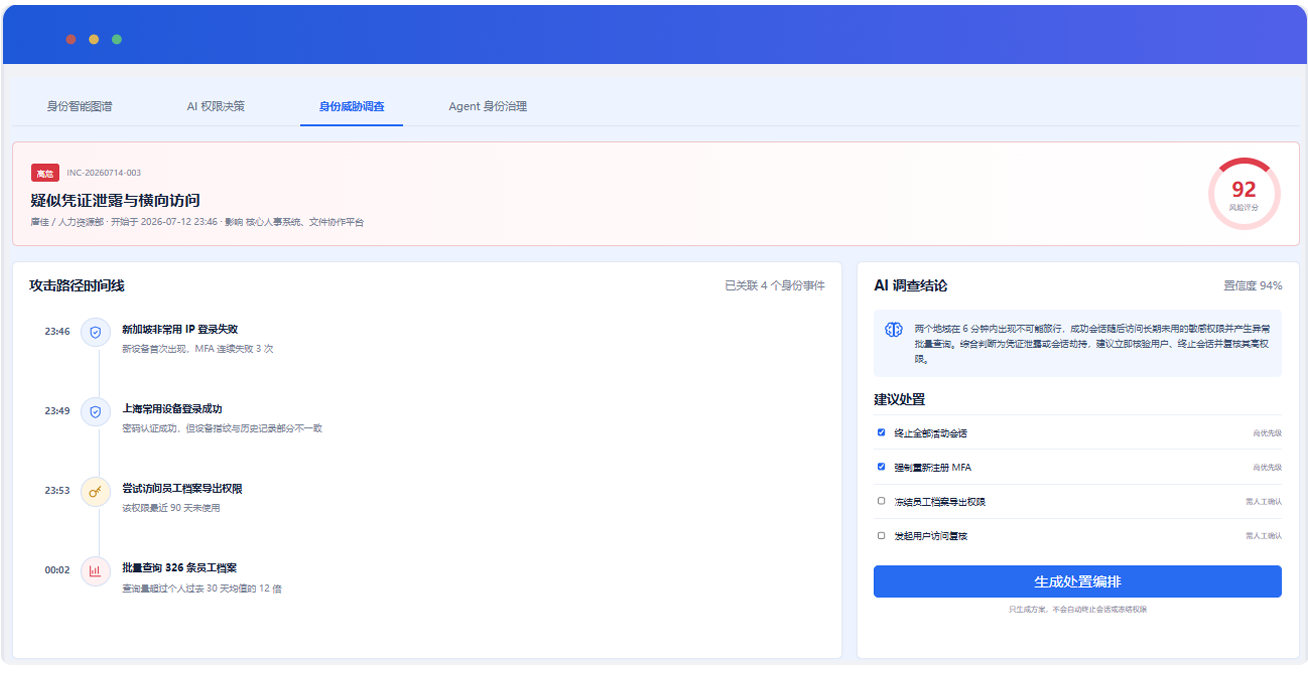Click the shield icon for the 23:49 Shanghai login event
The height and width of the screenshot is (678, 1308).
(95, 412)
